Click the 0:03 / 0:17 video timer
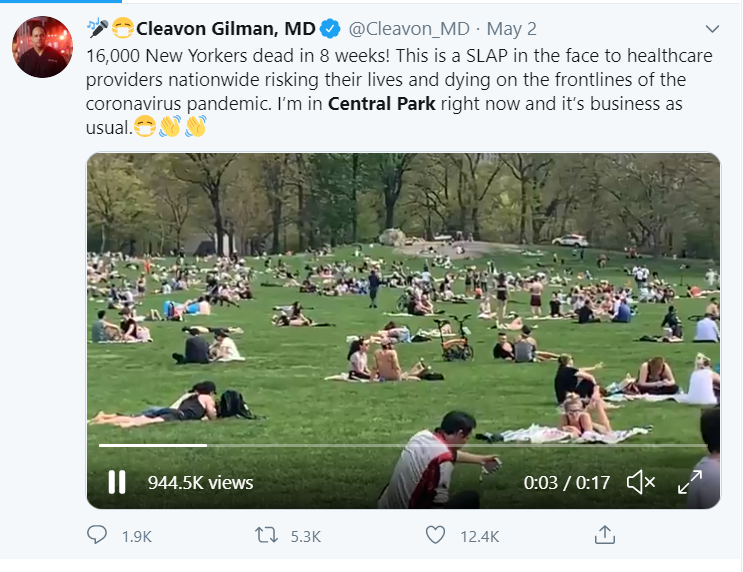This screenshot has width=743, height=572. [x=566, y=482]
